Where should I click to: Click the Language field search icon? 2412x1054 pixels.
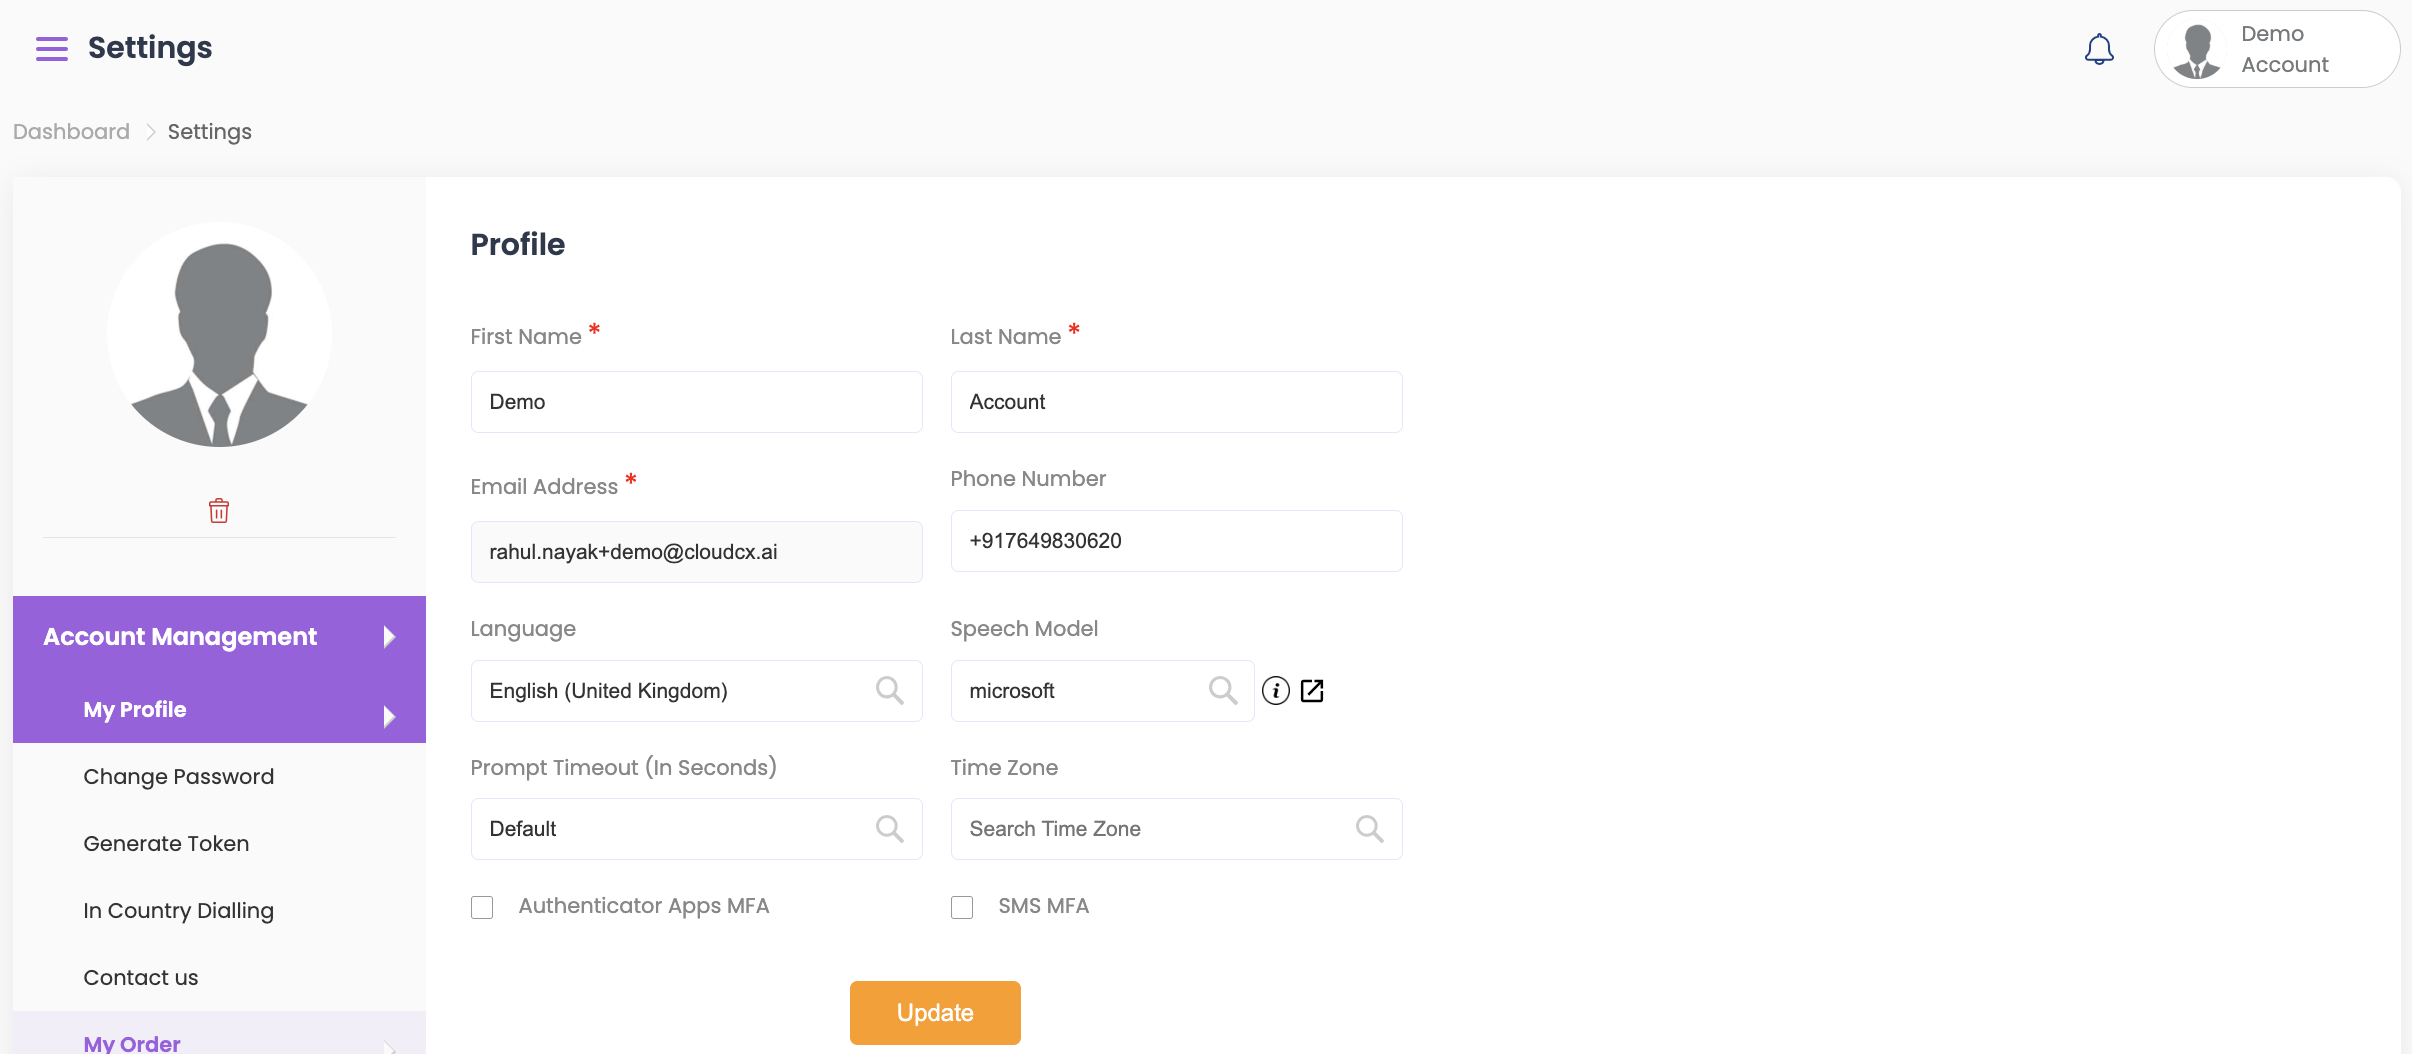[889, 691]
